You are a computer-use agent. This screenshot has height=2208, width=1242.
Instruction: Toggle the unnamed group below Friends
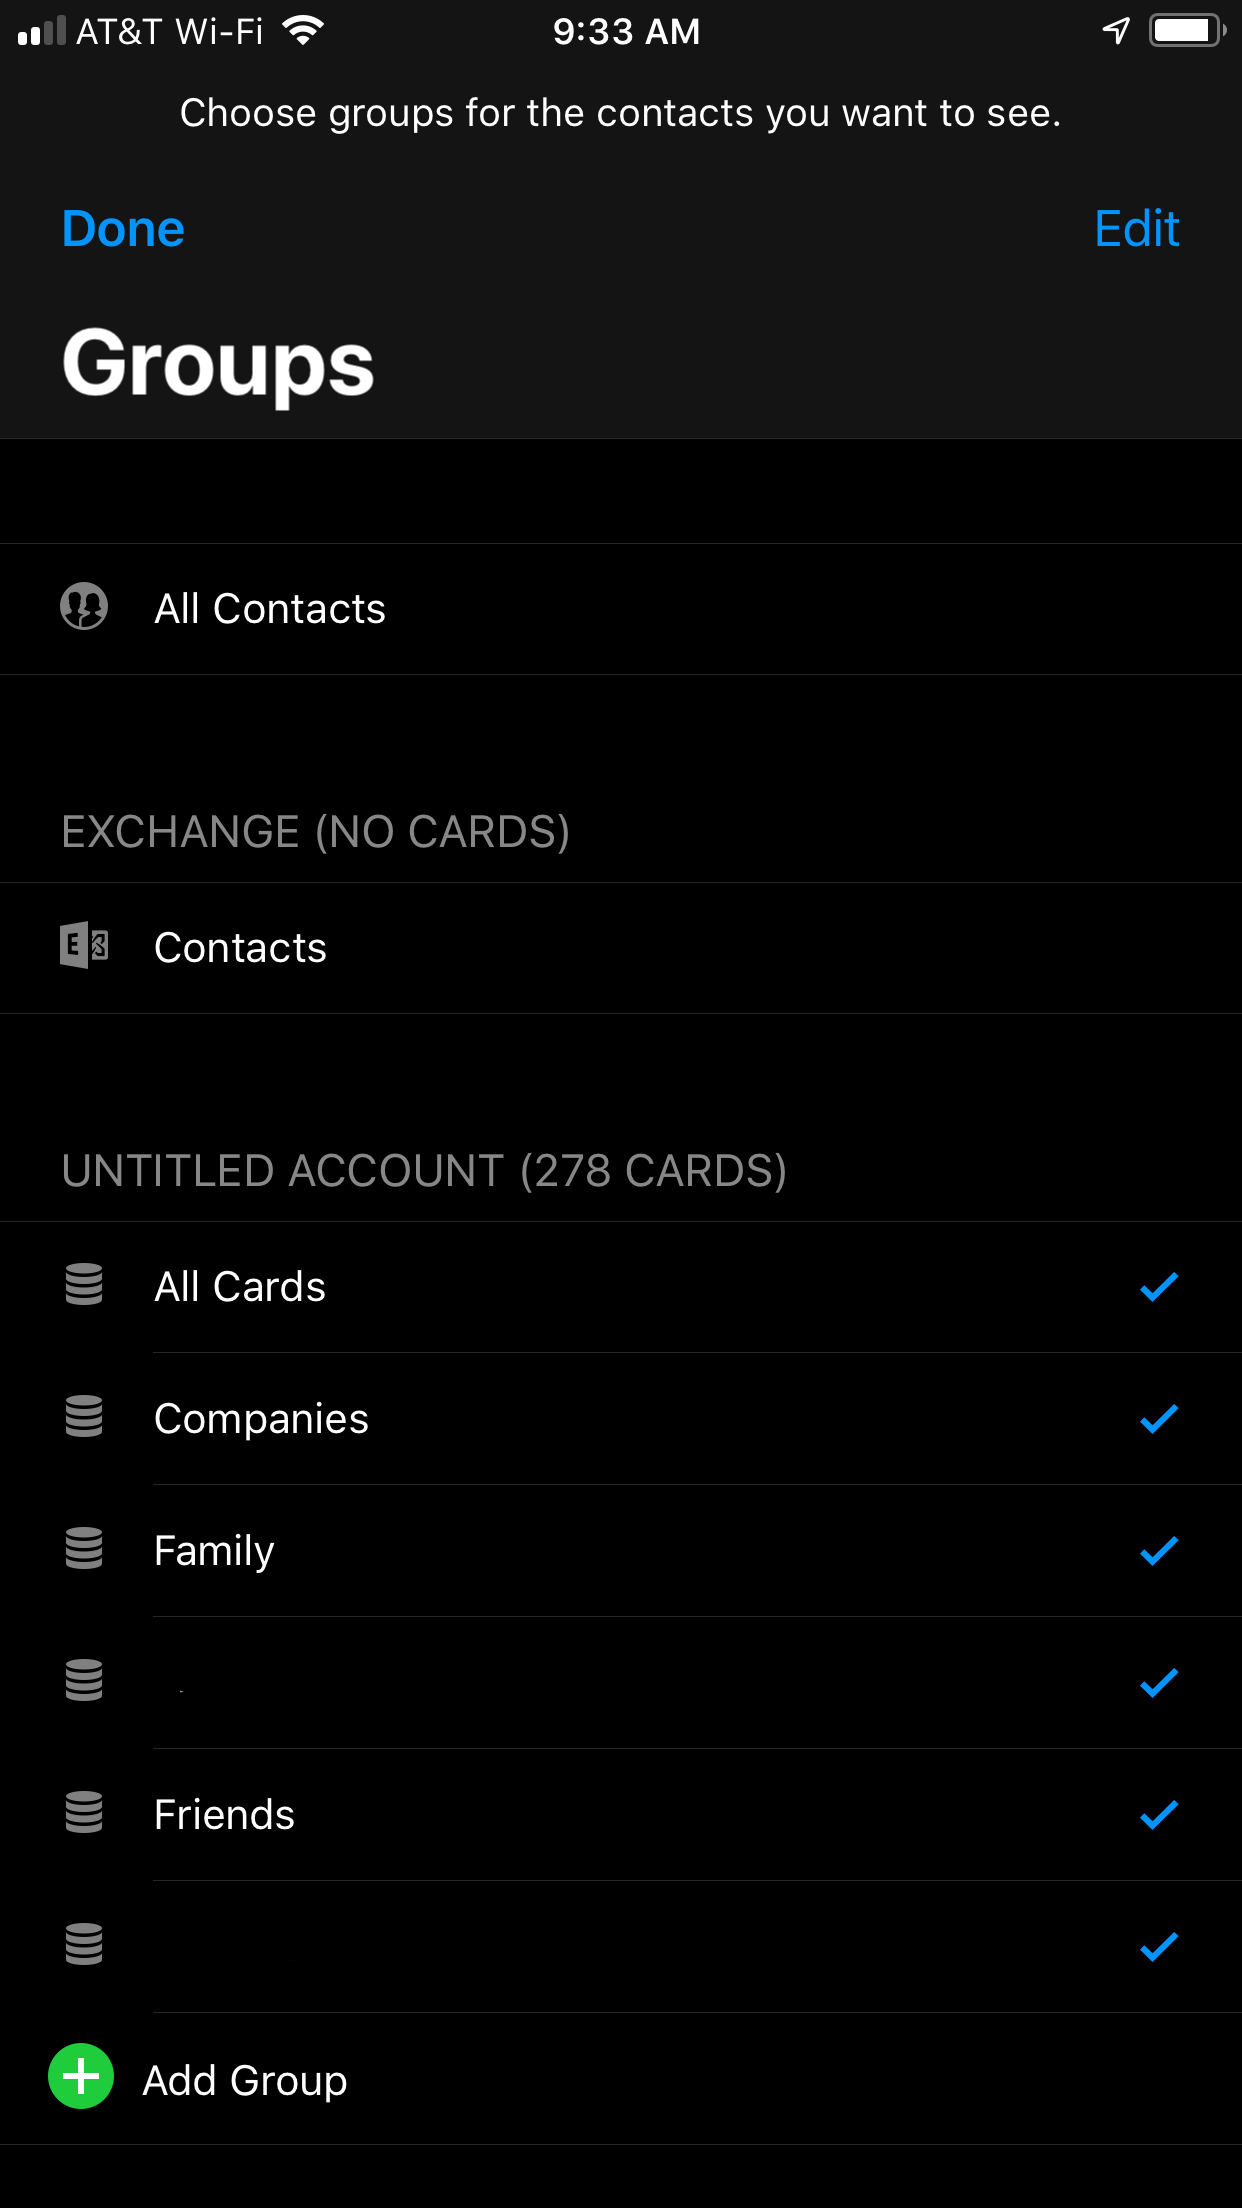click(621, 1946)
